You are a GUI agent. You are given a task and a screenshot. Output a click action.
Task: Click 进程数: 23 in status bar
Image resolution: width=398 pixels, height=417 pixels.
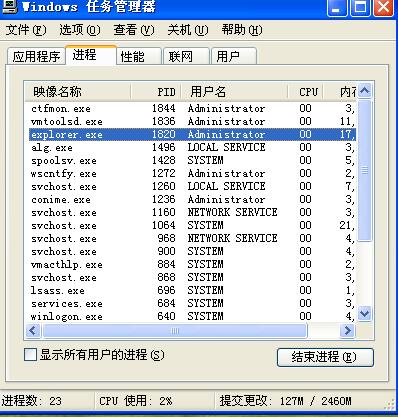click(32, 401)
